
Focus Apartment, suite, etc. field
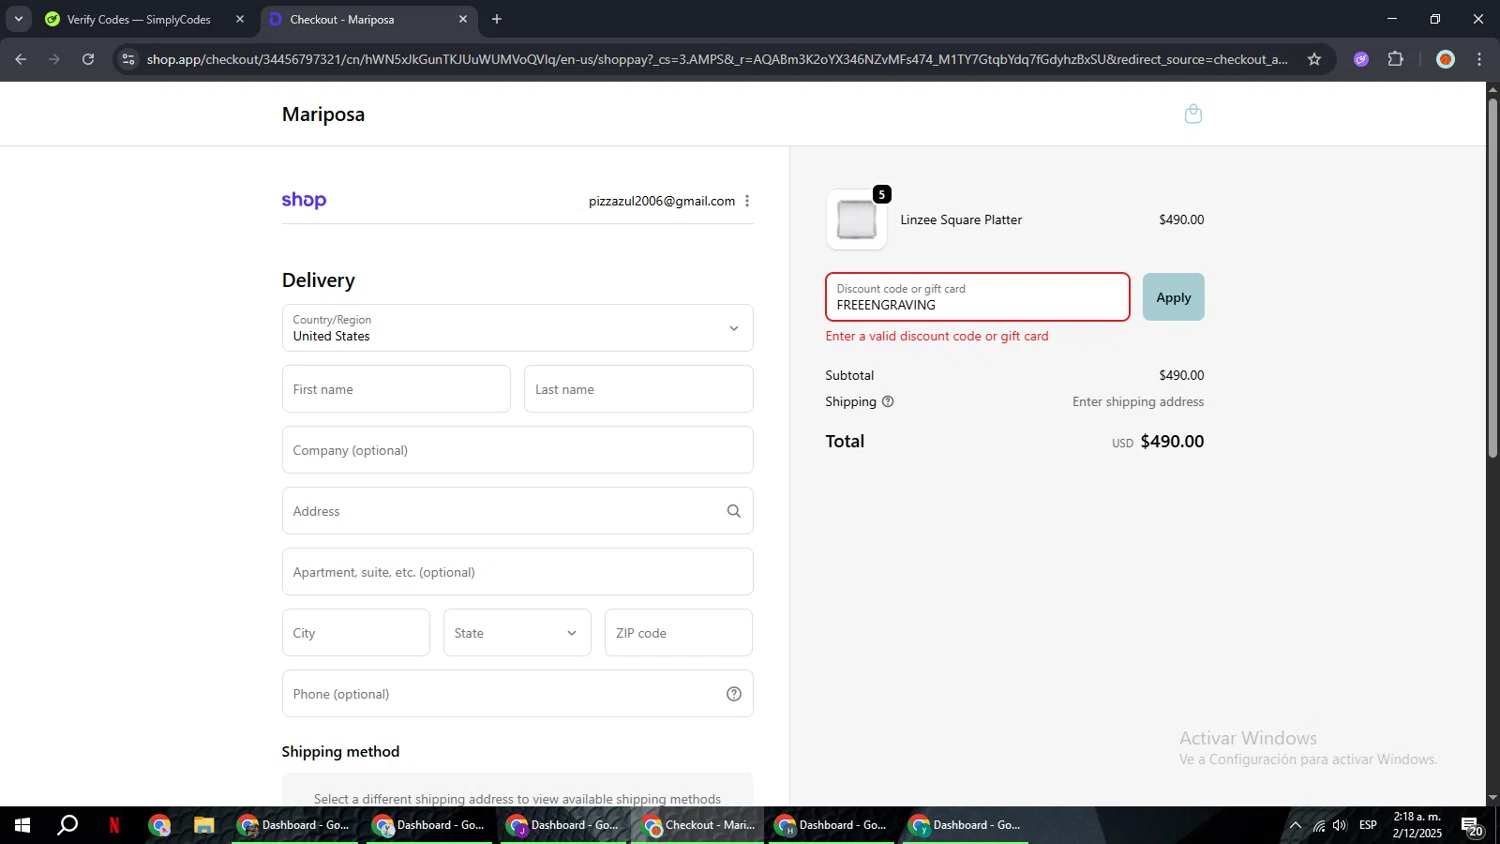[x=517, y=572]
